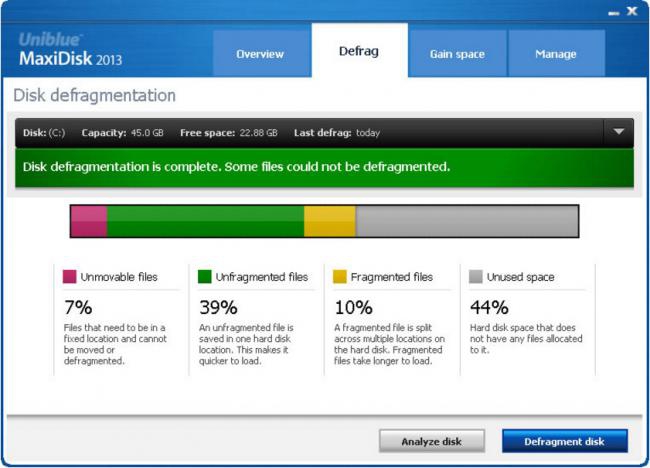Viewport: 650px width, 468px height.
Task: Select the pink segment of the disk bar
Action: [x=89, y=221]
